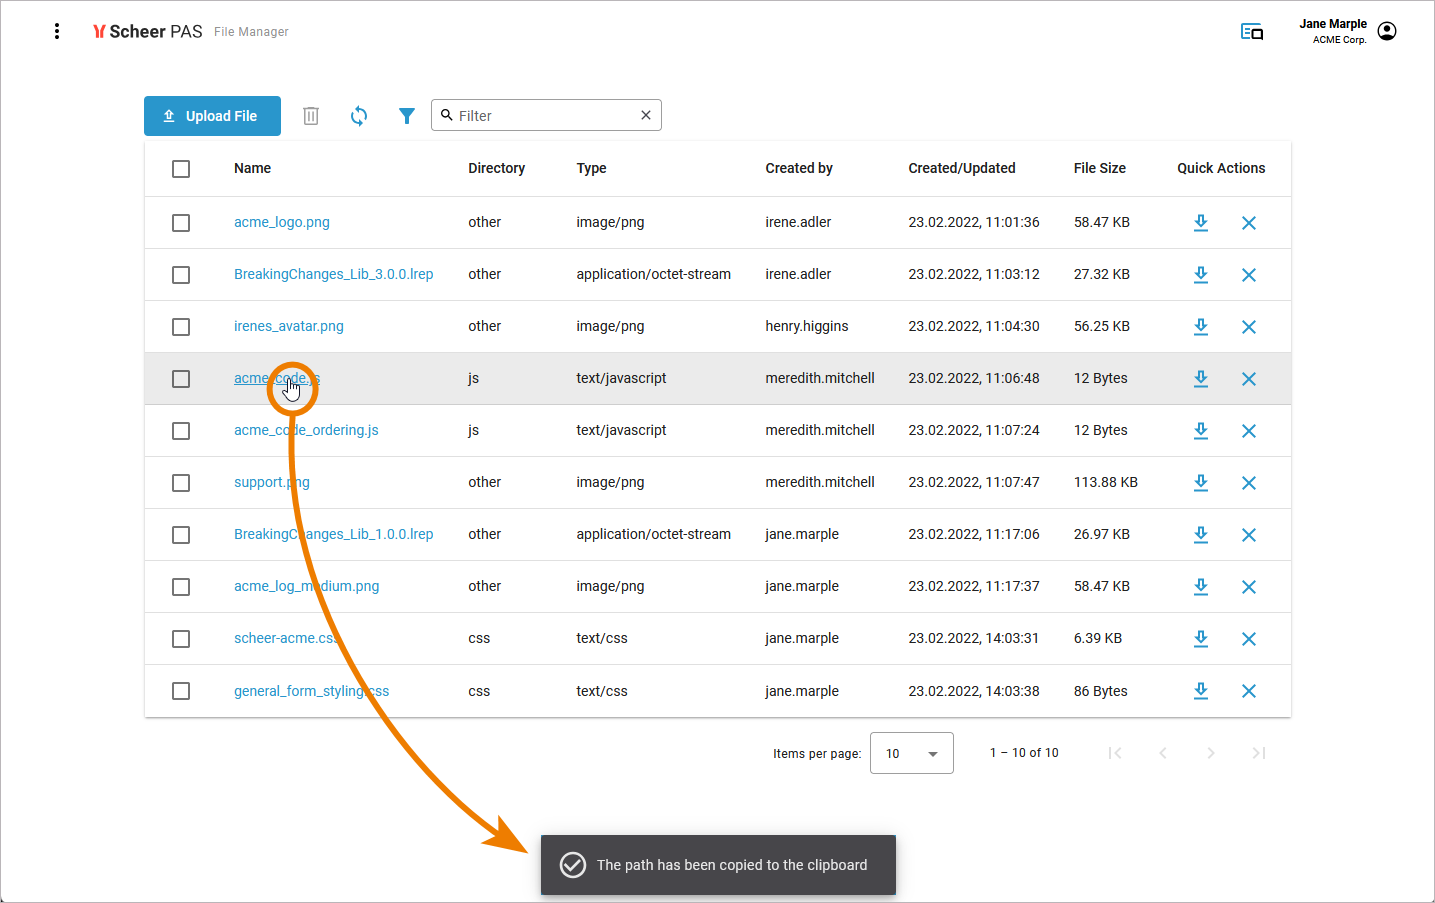The height and width of the screenshot is (903, 1435).
Task: Clear the Filter search field
Action: pos(646,115)
